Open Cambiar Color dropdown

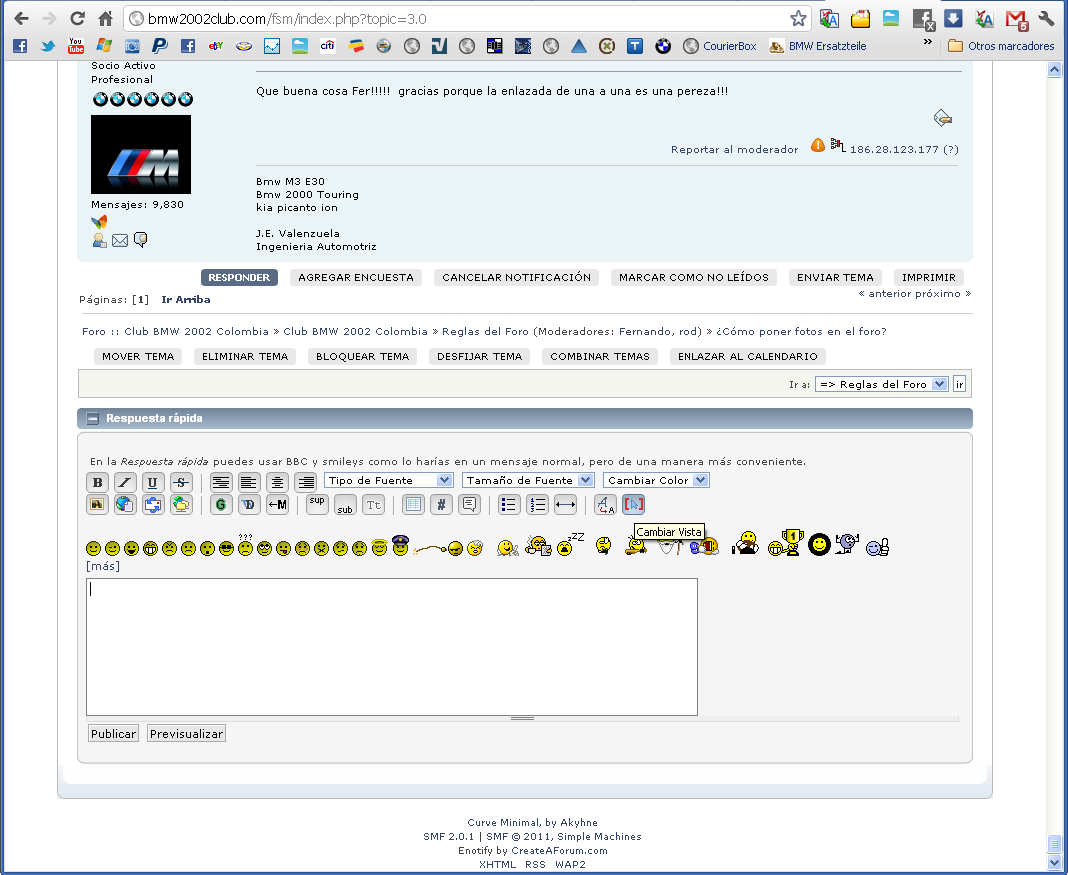point(656,480)
